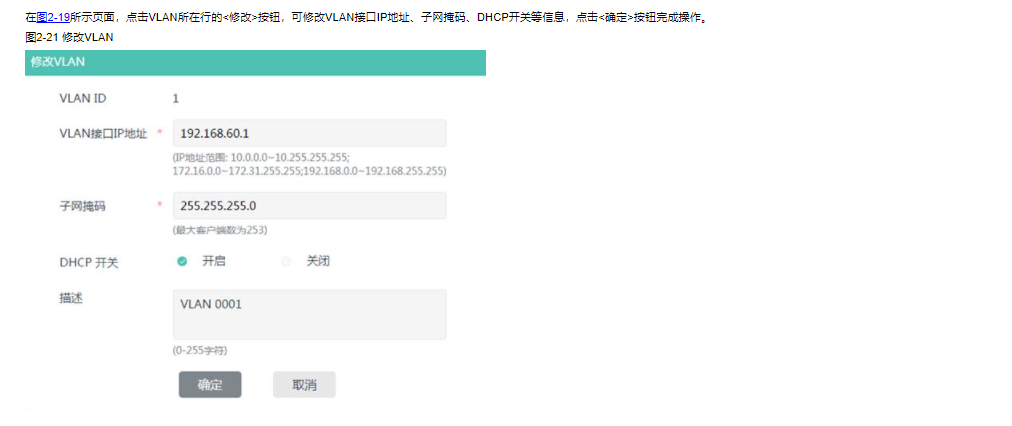Click the VLAN接口IP地址 field label
Screen dimensions: 1012x426
click(x=103, y=134)
